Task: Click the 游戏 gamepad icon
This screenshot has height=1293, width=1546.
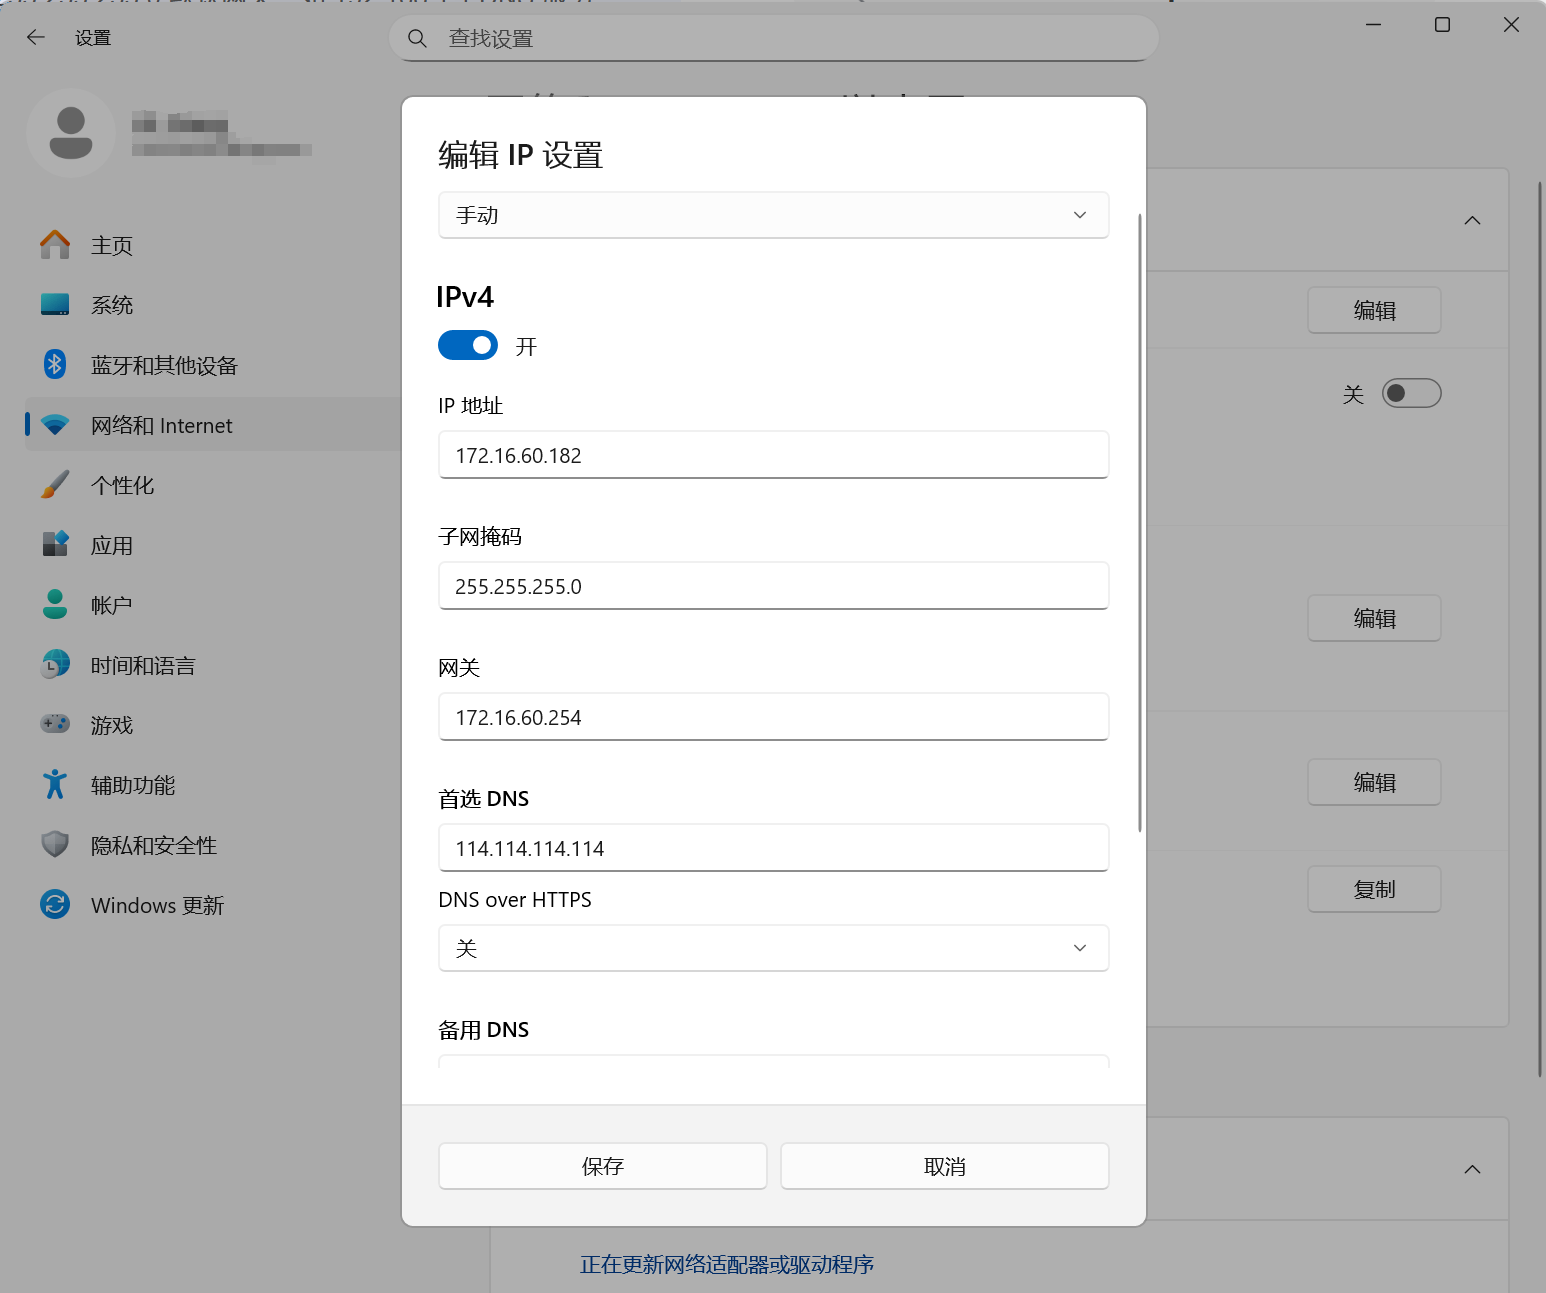Action: (x=55, y=724)
